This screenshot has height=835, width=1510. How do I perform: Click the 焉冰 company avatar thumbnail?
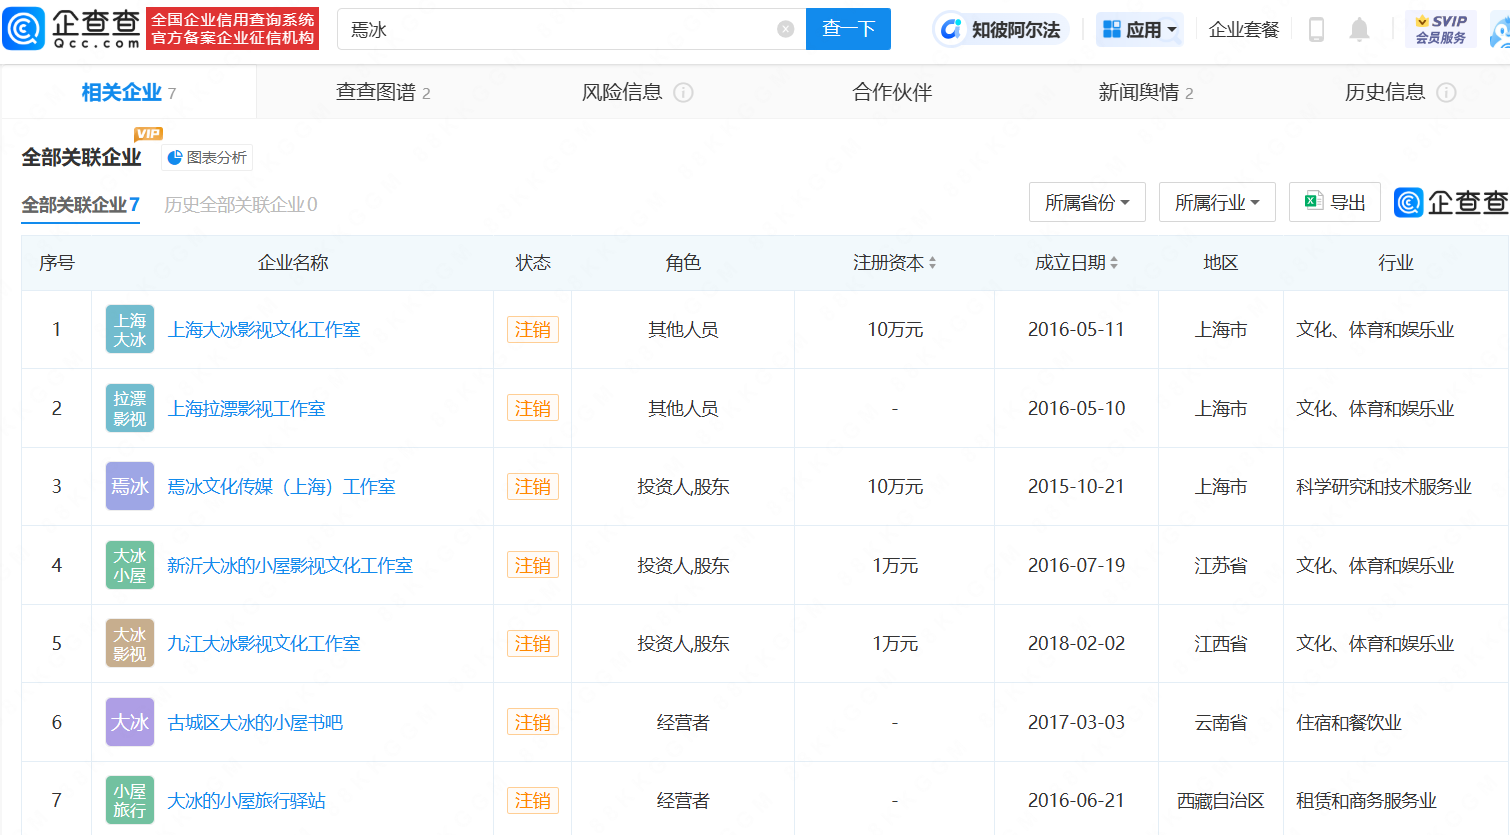[129, 486]
